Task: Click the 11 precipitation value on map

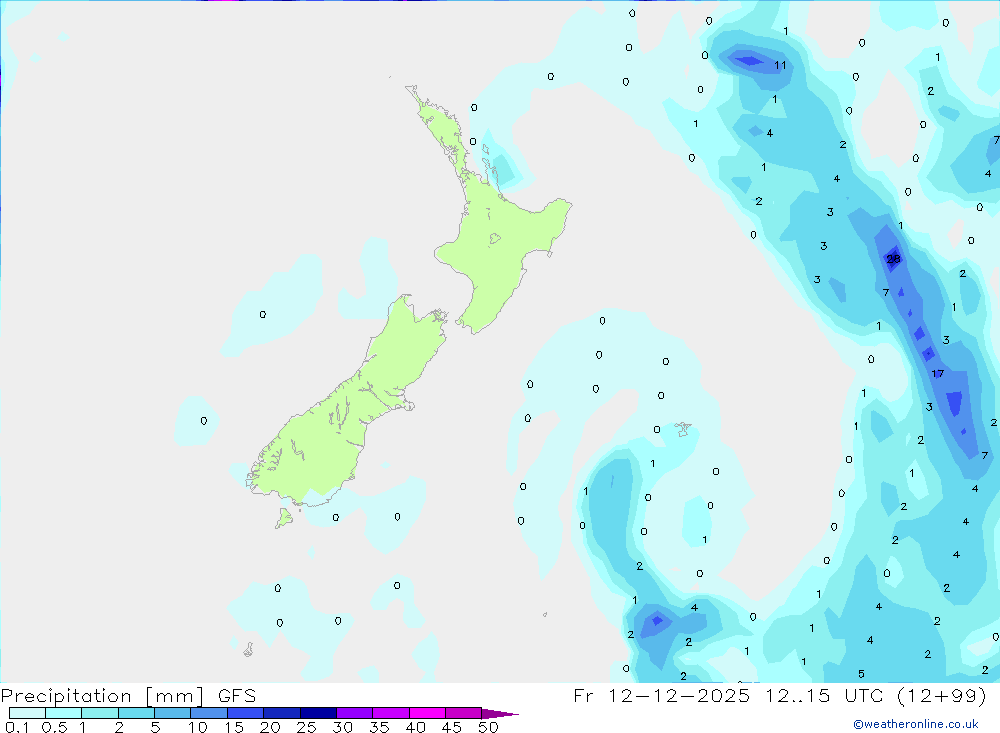Action: tap(781, 65)
